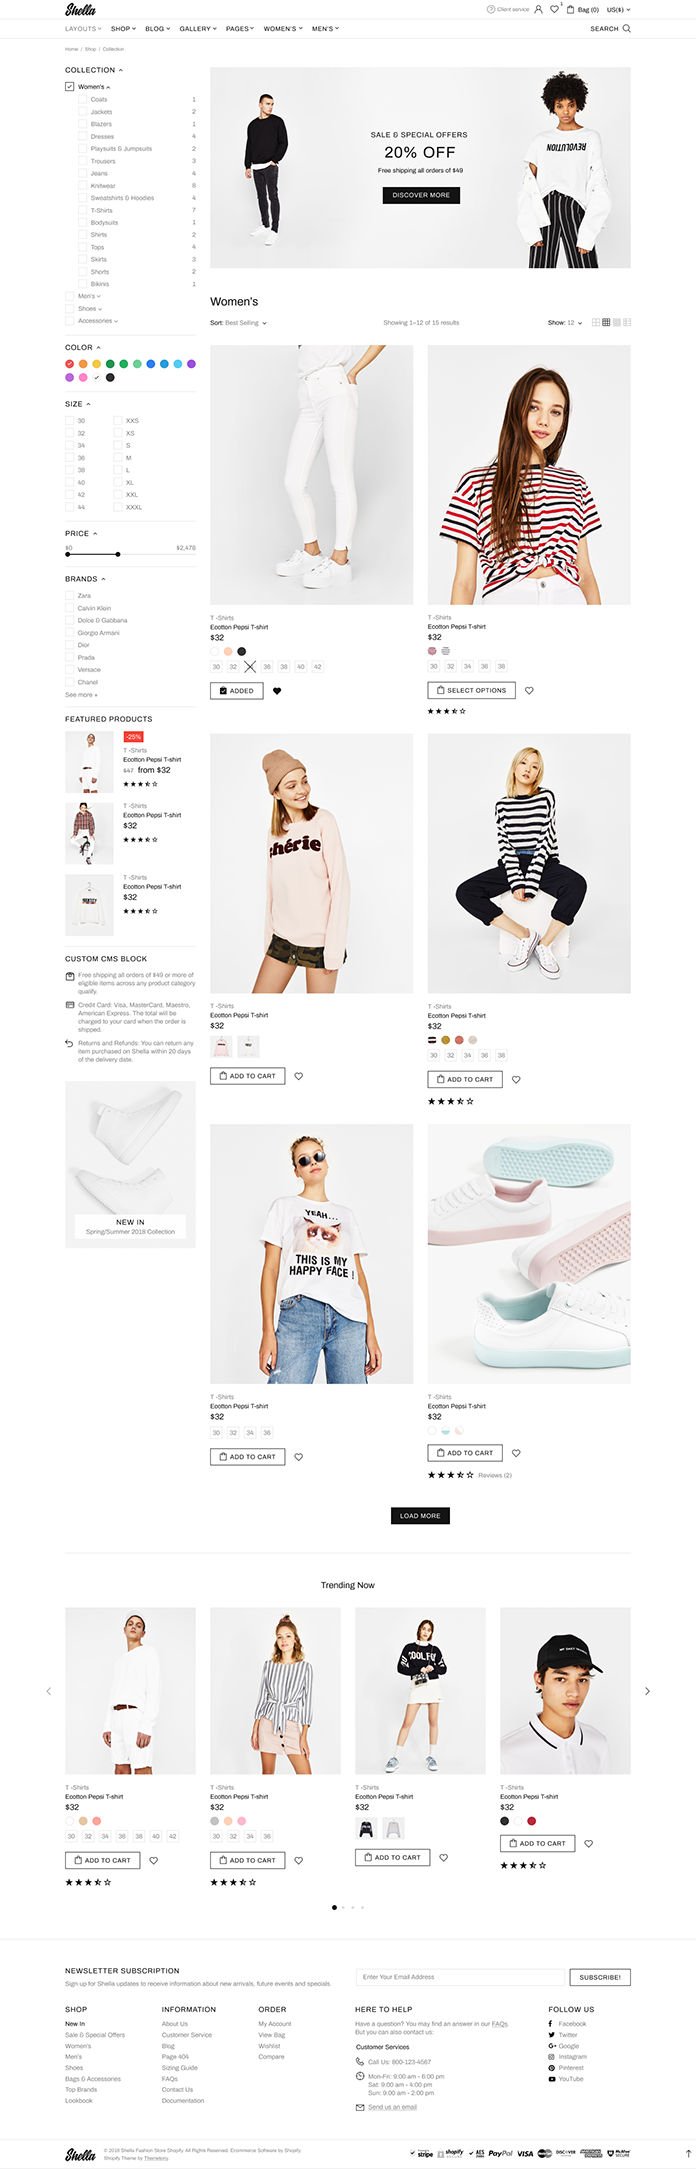Open the GALLERY menu in navigation
696x2169 pixels.
(x=197, y=29)
